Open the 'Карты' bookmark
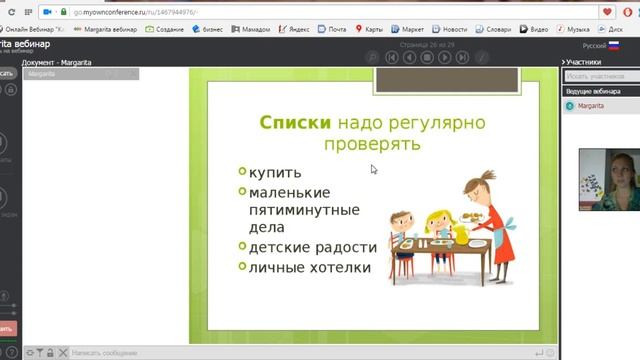This screenshot has width=640, height=360. point(369,29)
